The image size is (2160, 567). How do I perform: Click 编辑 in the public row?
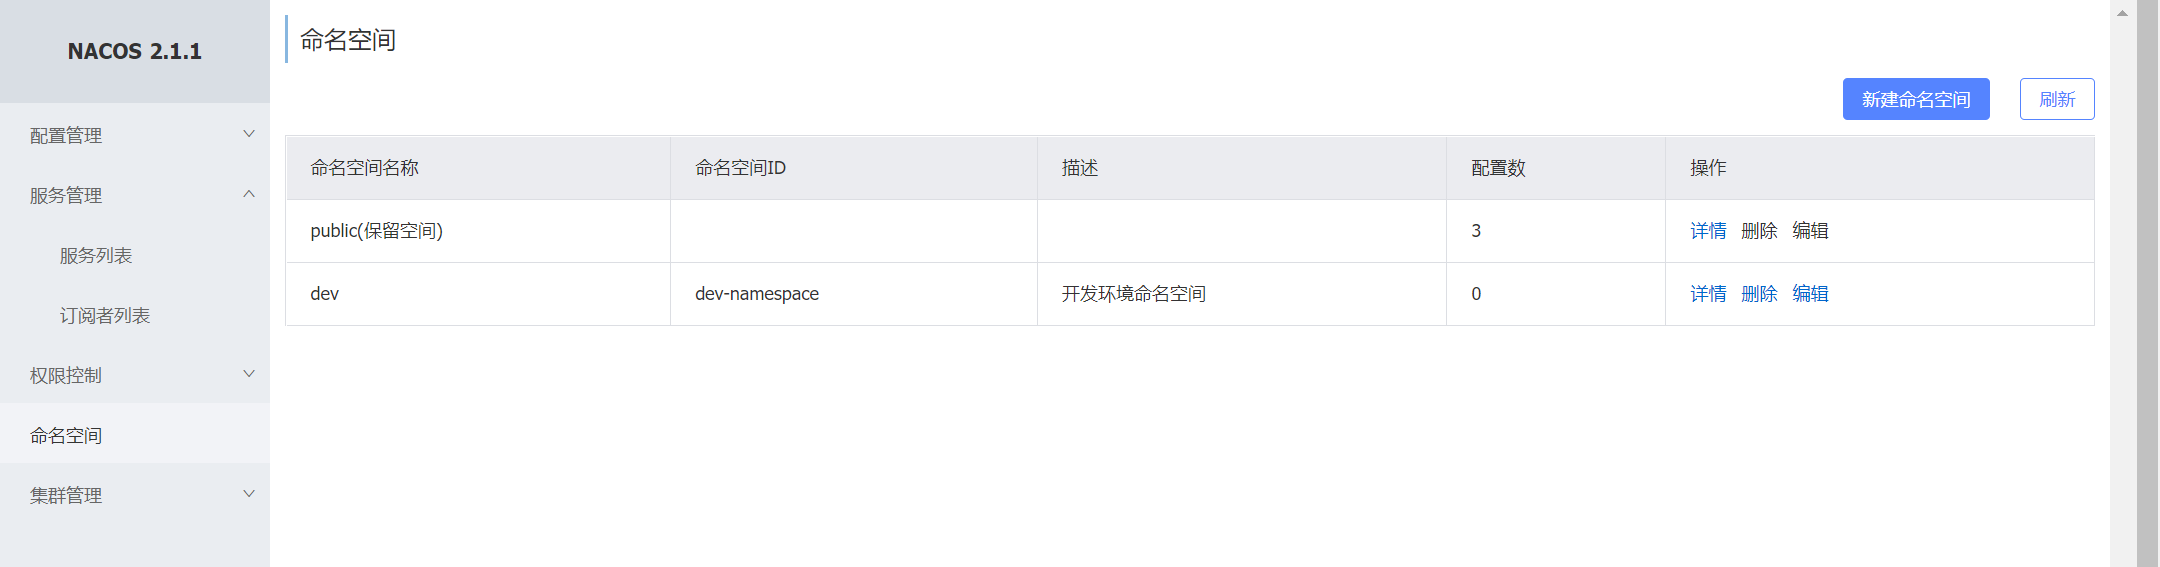pos(1810,231)
